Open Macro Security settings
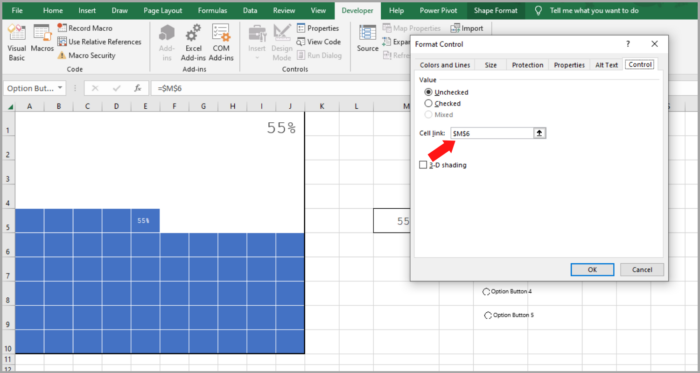 [x=86, y=55]
